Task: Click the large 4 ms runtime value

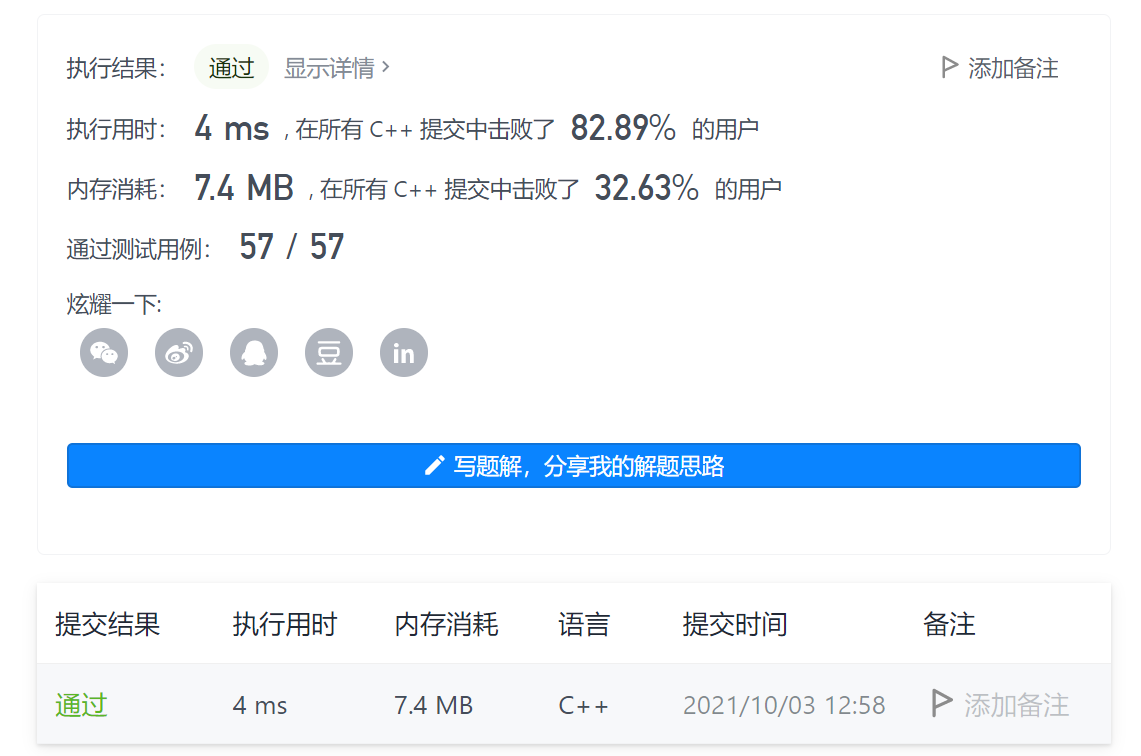Action: click(231, 128)
